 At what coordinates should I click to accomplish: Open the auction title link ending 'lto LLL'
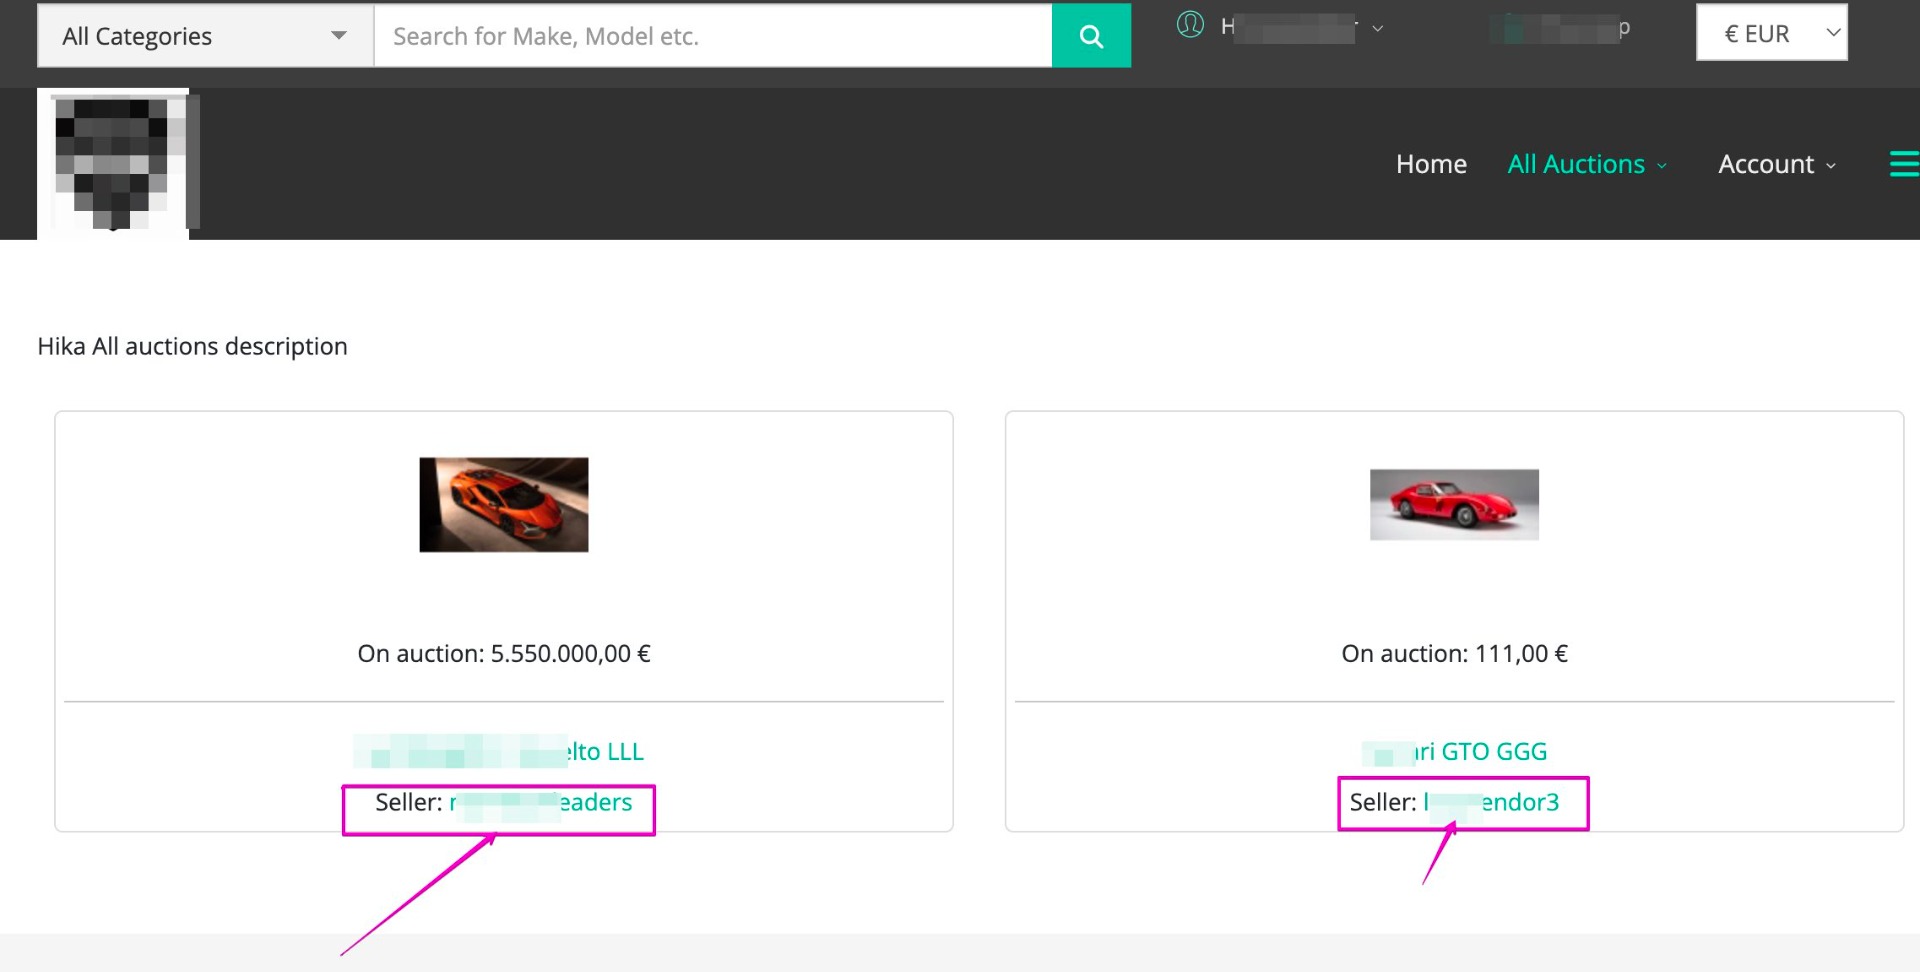500,751
